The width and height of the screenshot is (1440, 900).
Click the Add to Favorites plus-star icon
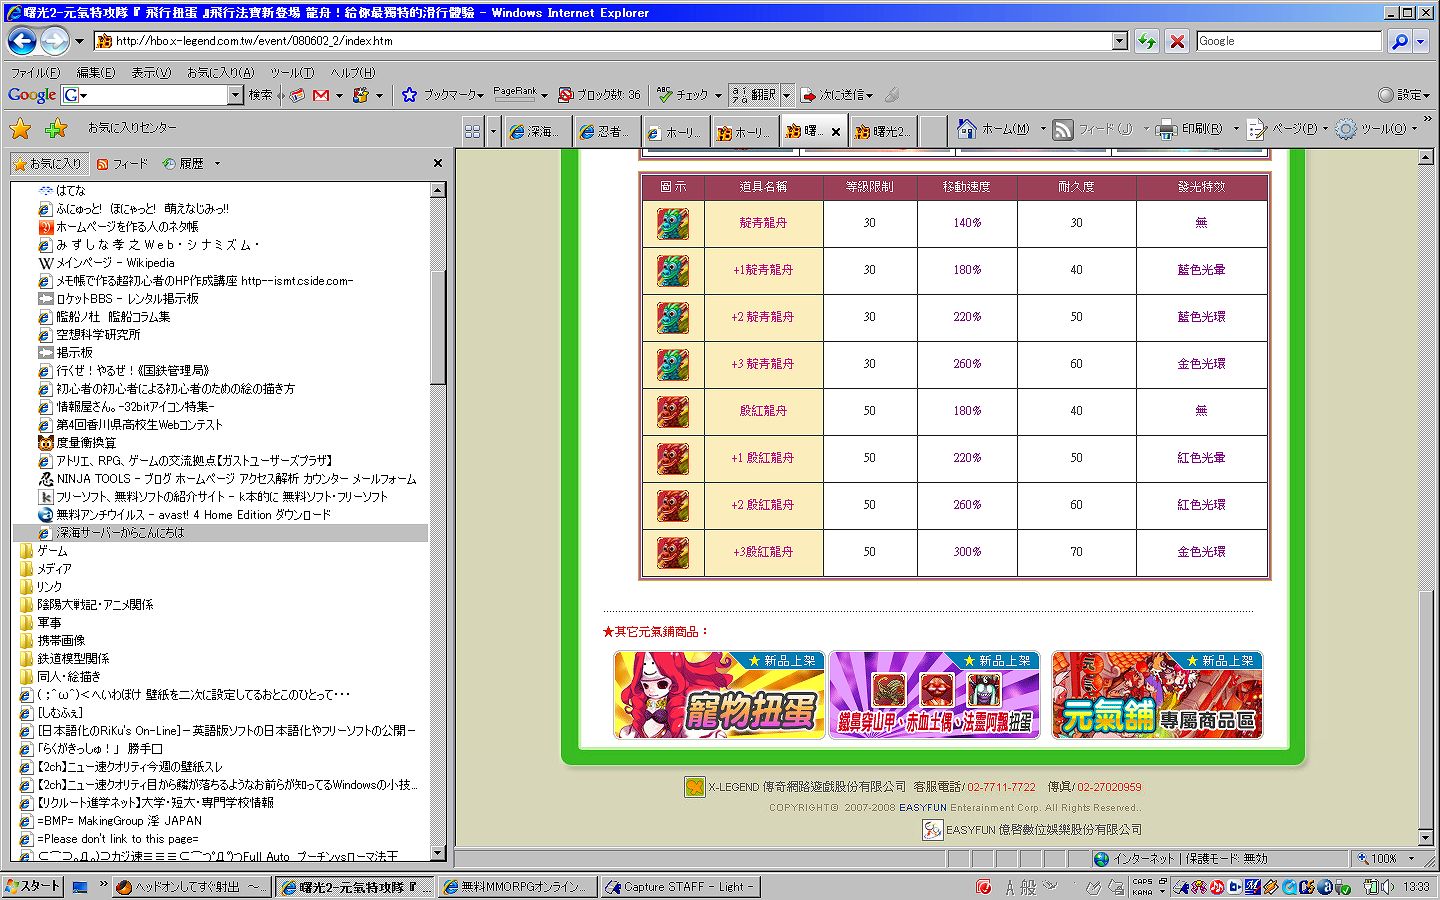[x=56, y=128]
